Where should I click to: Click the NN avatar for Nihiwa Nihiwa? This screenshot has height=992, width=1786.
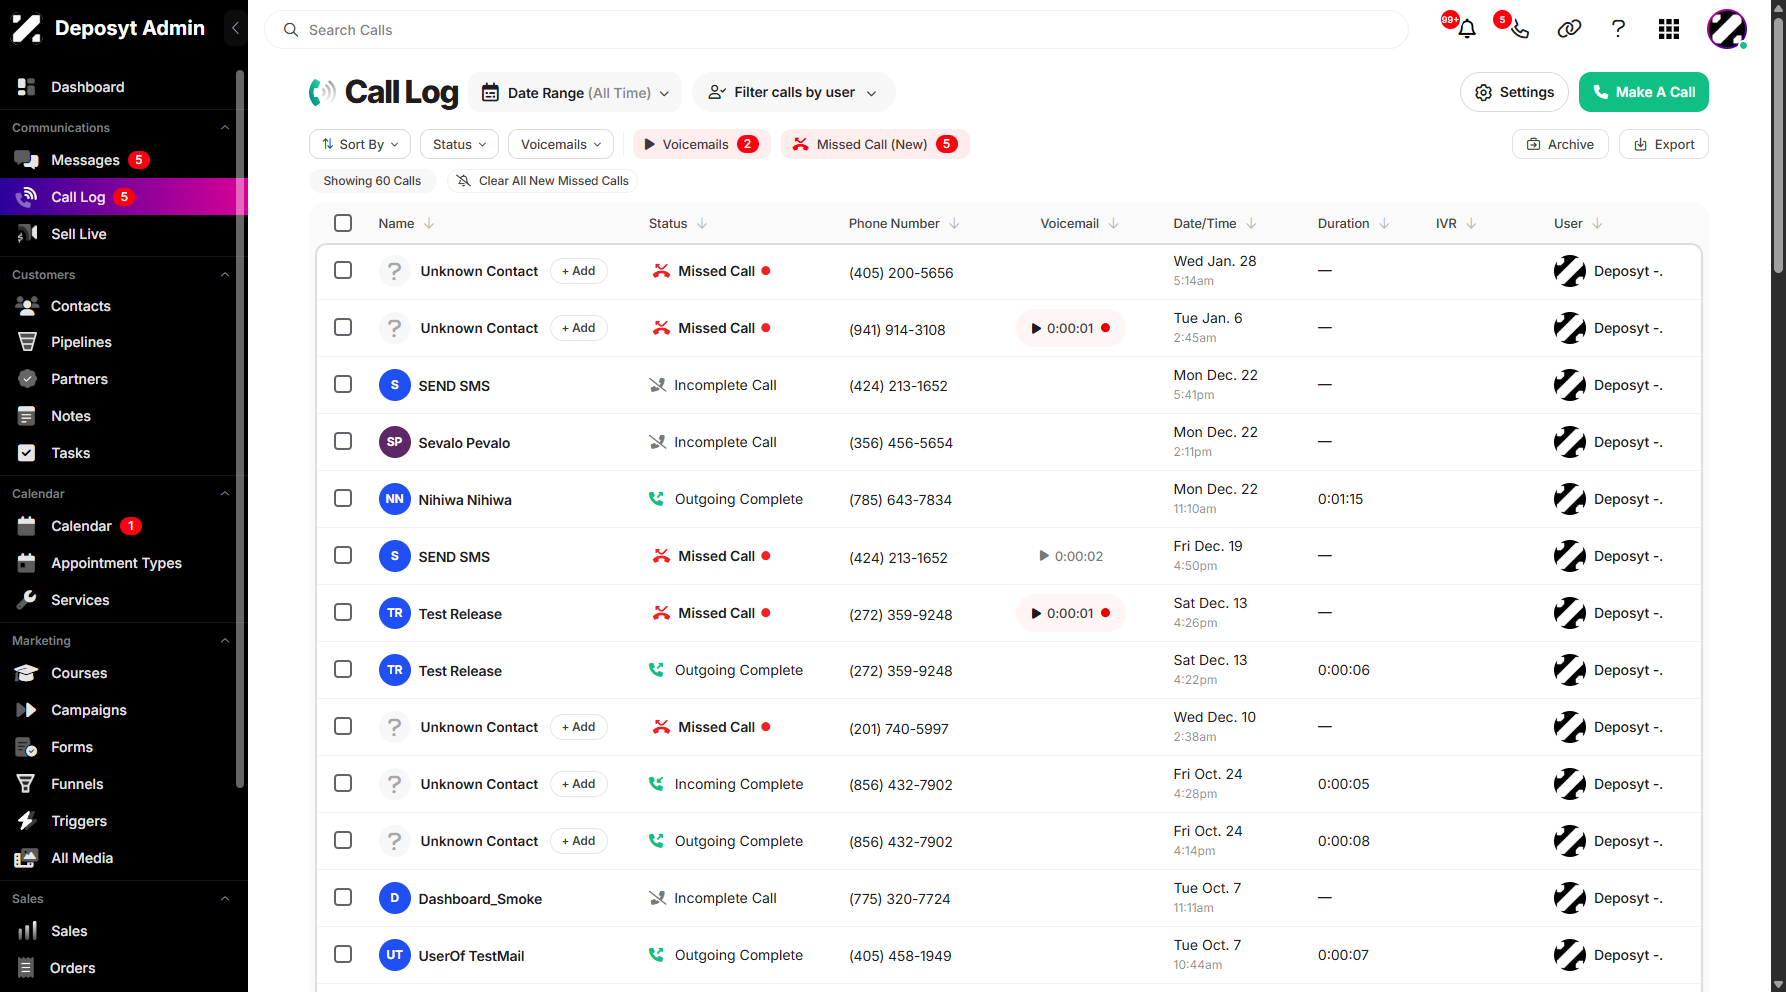(395, 499)
